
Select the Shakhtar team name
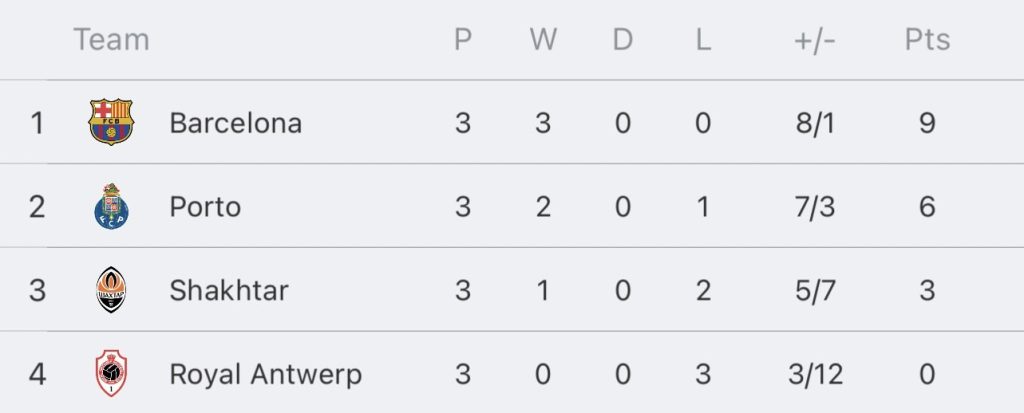[x=229, y=291]
